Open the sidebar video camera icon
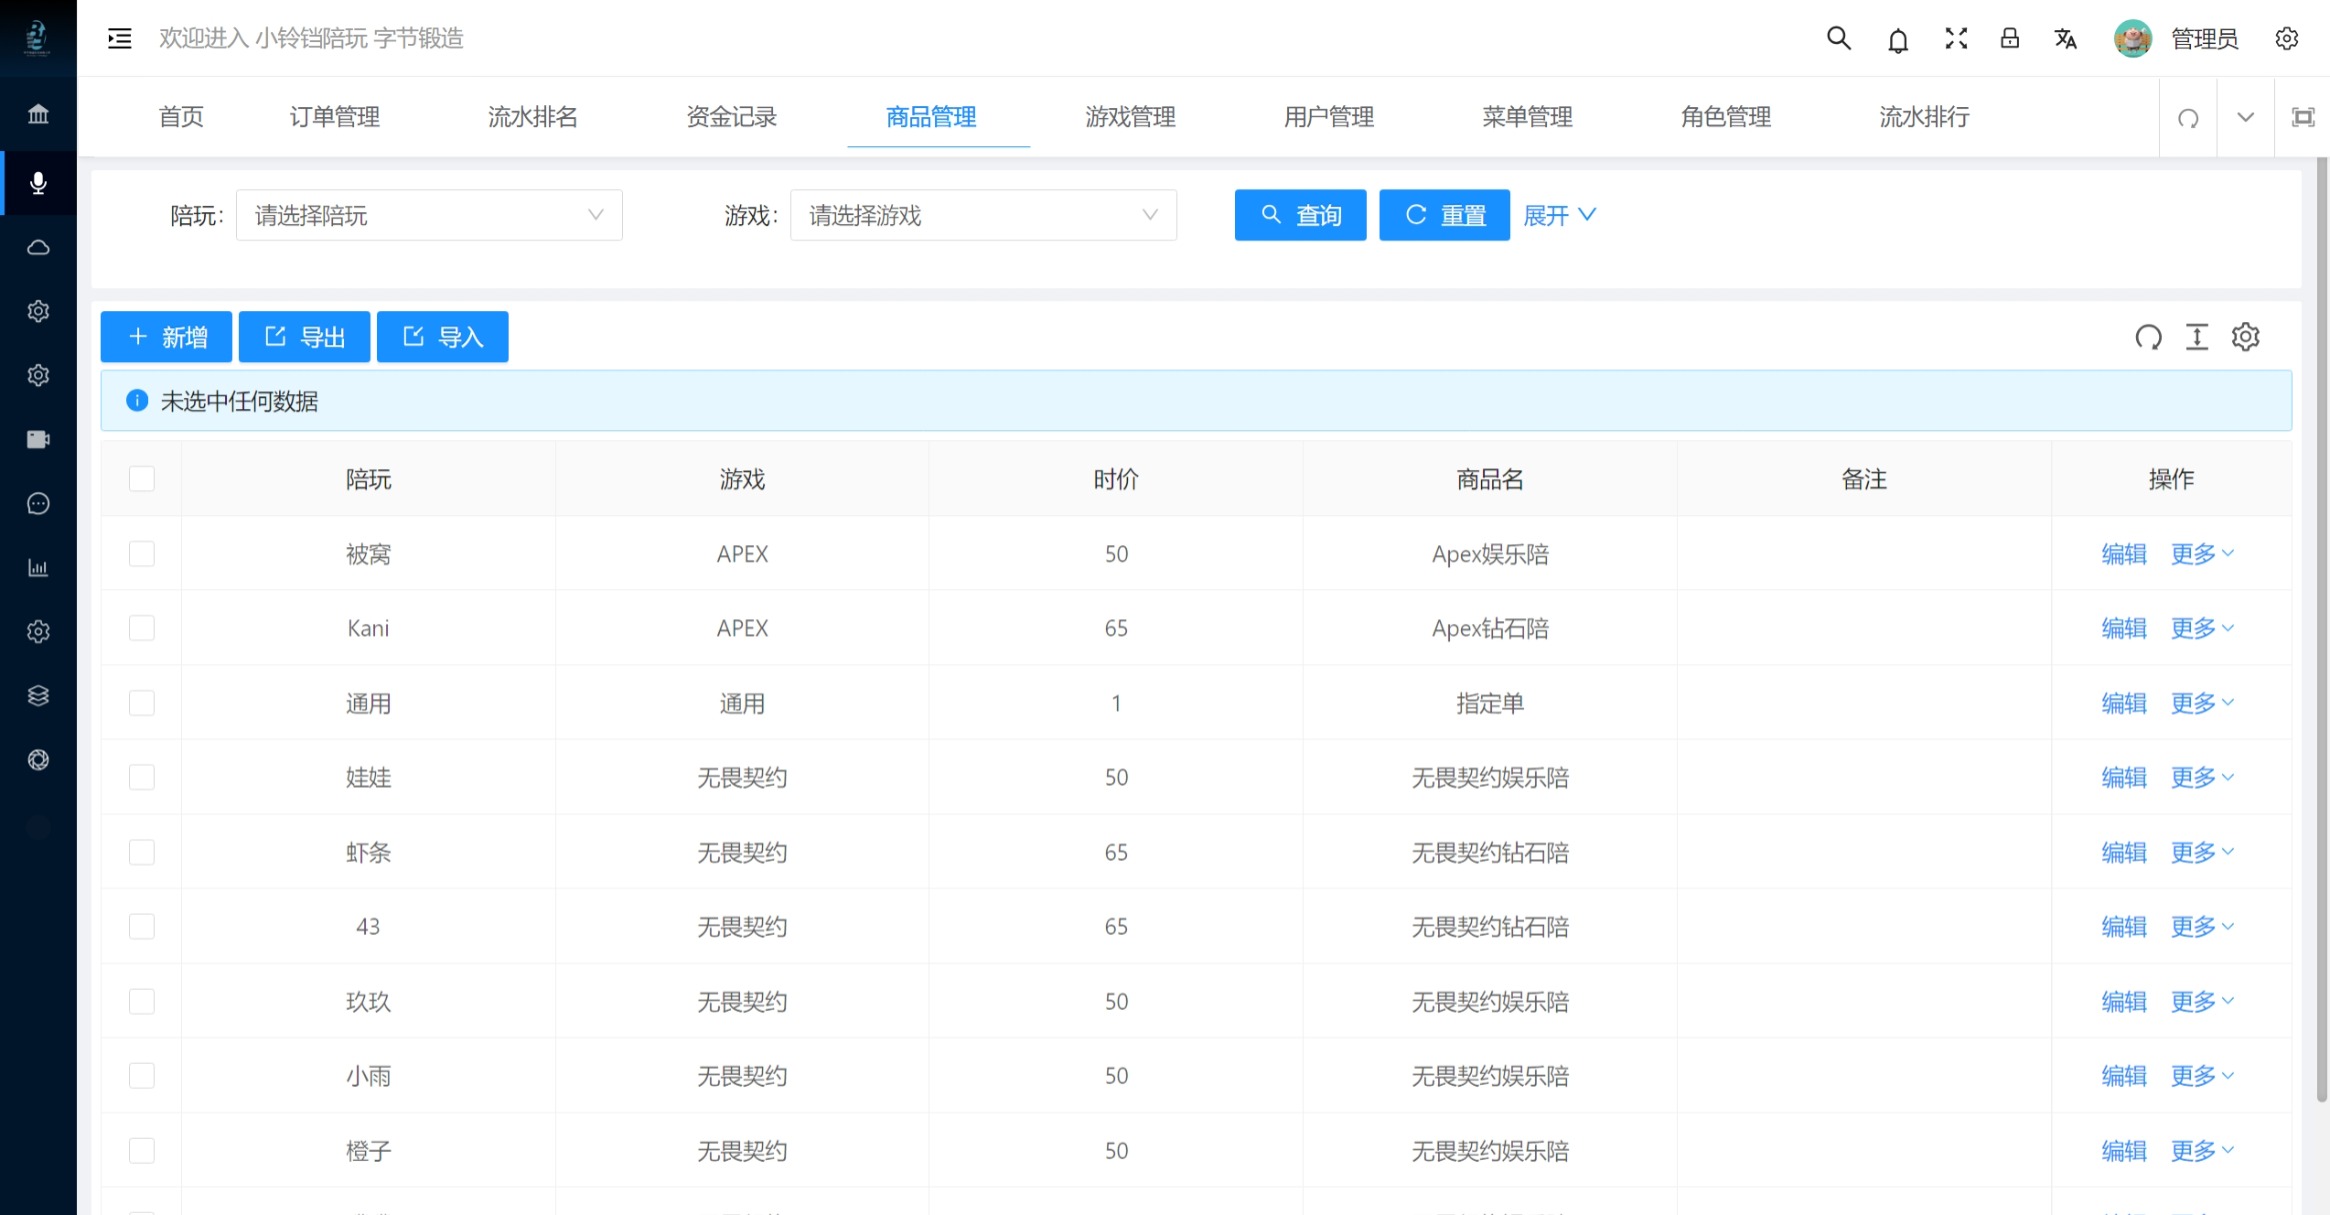Viewport: 2330px width, 1215px height. click(38, 439)
